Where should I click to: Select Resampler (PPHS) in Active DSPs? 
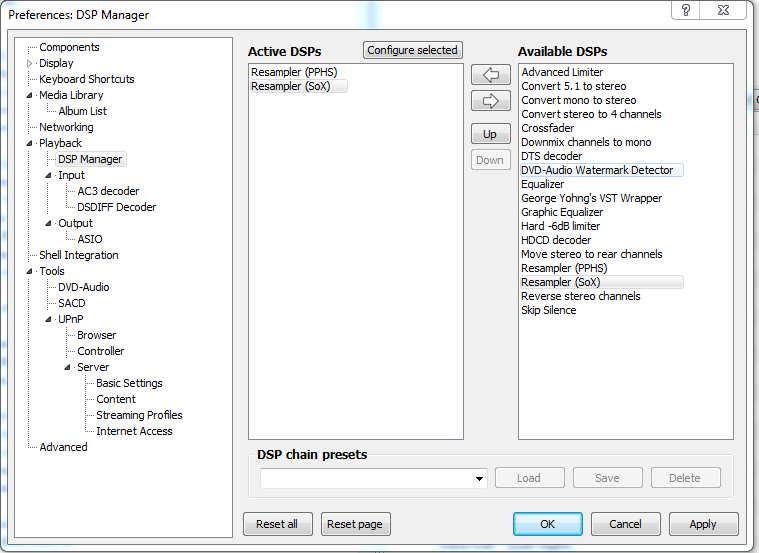[294, 72]
